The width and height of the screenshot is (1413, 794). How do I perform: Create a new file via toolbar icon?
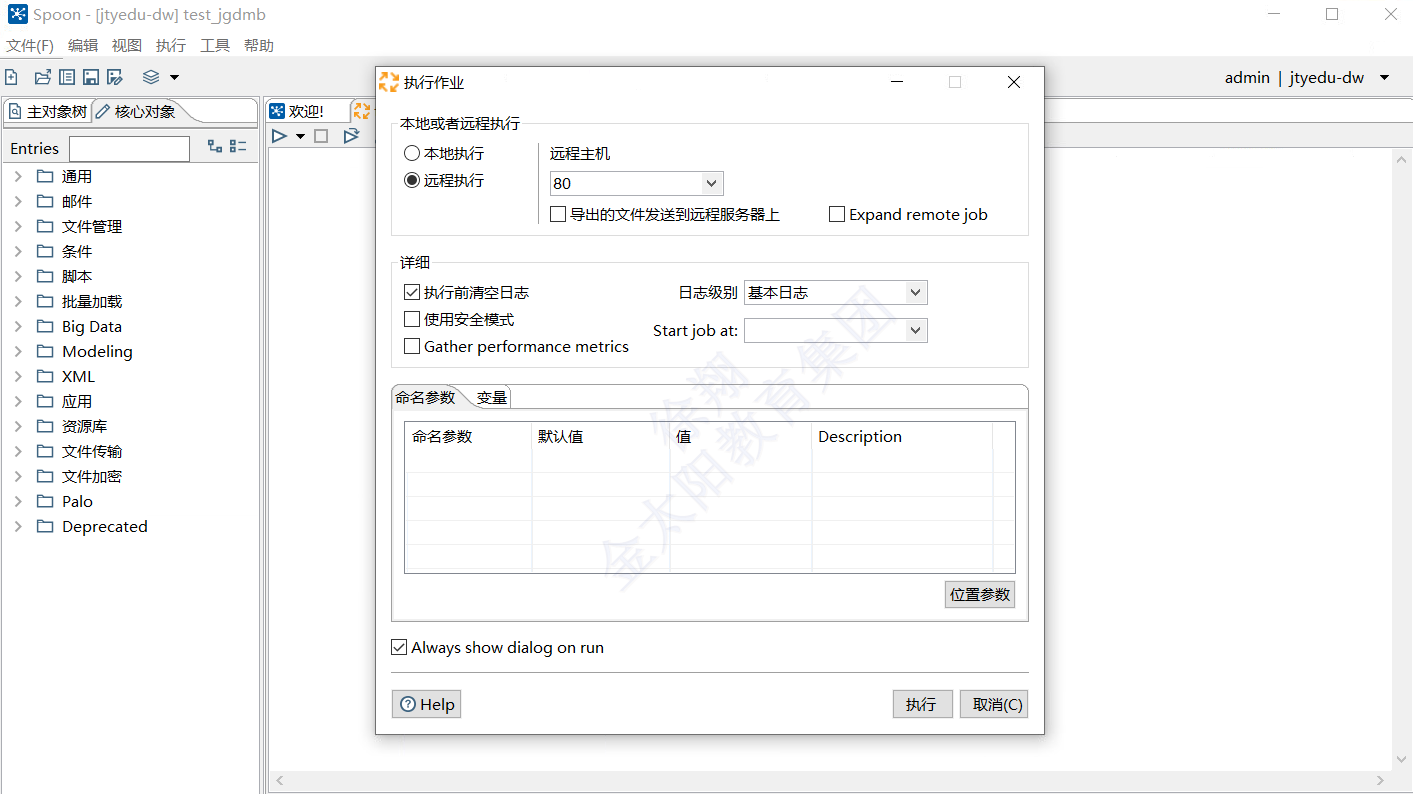click(x=11, y=76)
